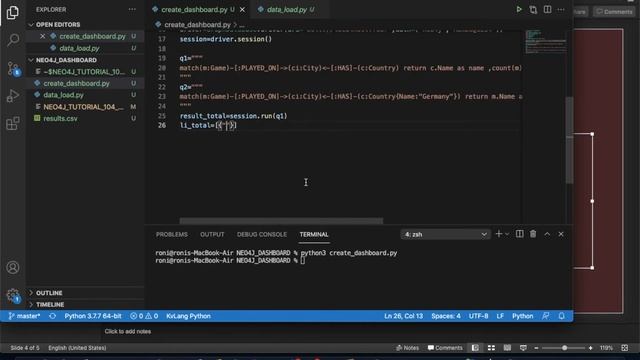This screenshot has width=640, height=360.
Task: Switch to the data_load.py editor tab
Action: (x=287, y=9)
